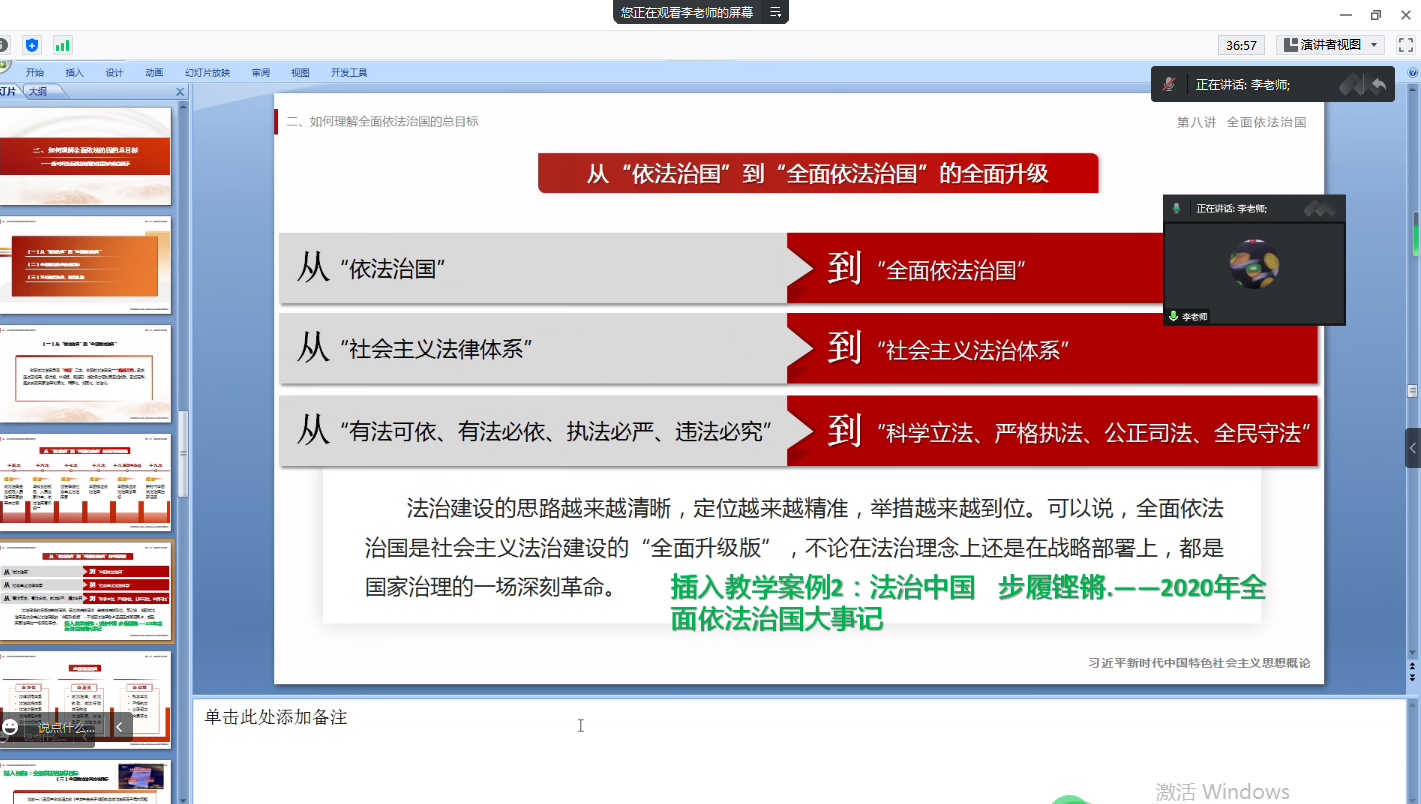
Task: Click the blue security shield icon
Action: pos(32,45)
